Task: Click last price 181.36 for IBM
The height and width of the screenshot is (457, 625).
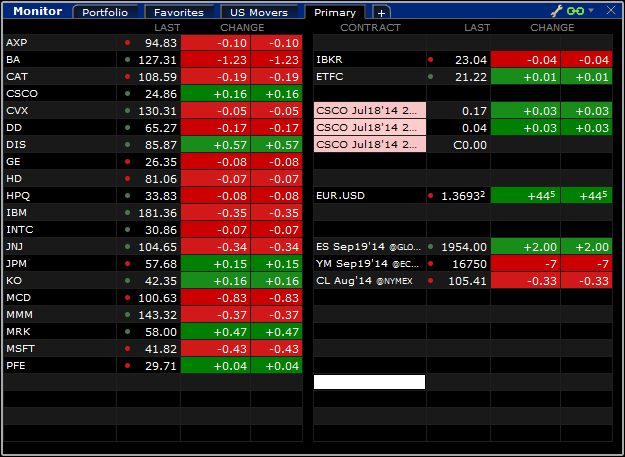Action: pos(157,213)
